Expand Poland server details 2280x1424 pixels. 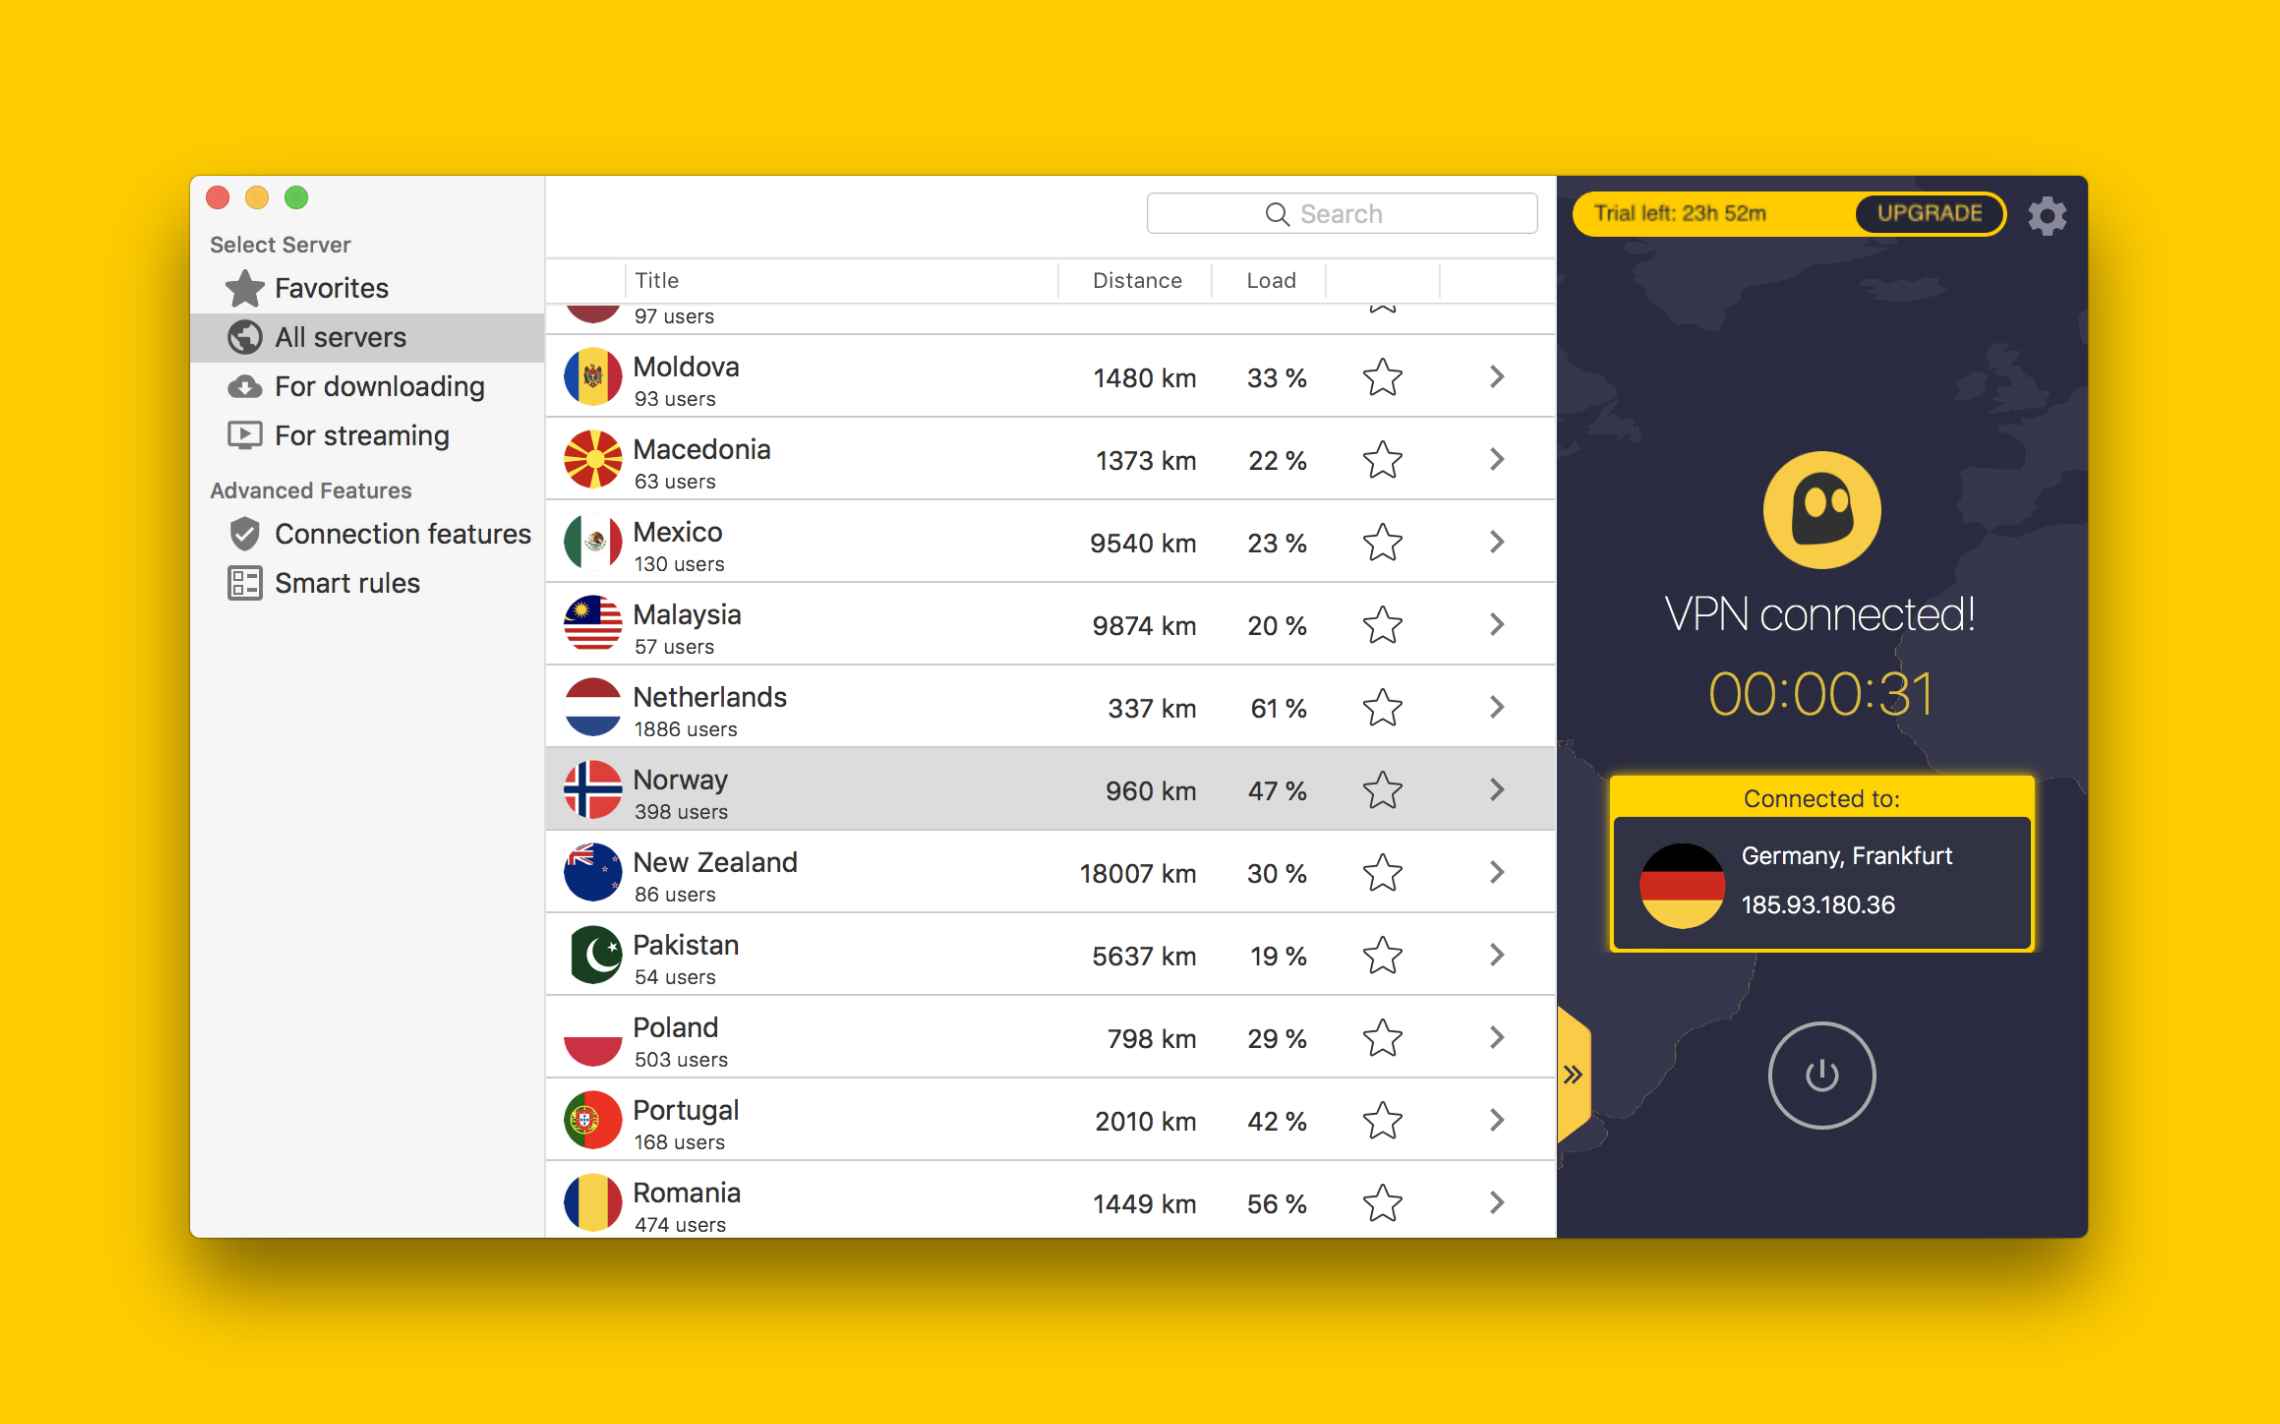pyautogui.click(x=1496, y=1038)
